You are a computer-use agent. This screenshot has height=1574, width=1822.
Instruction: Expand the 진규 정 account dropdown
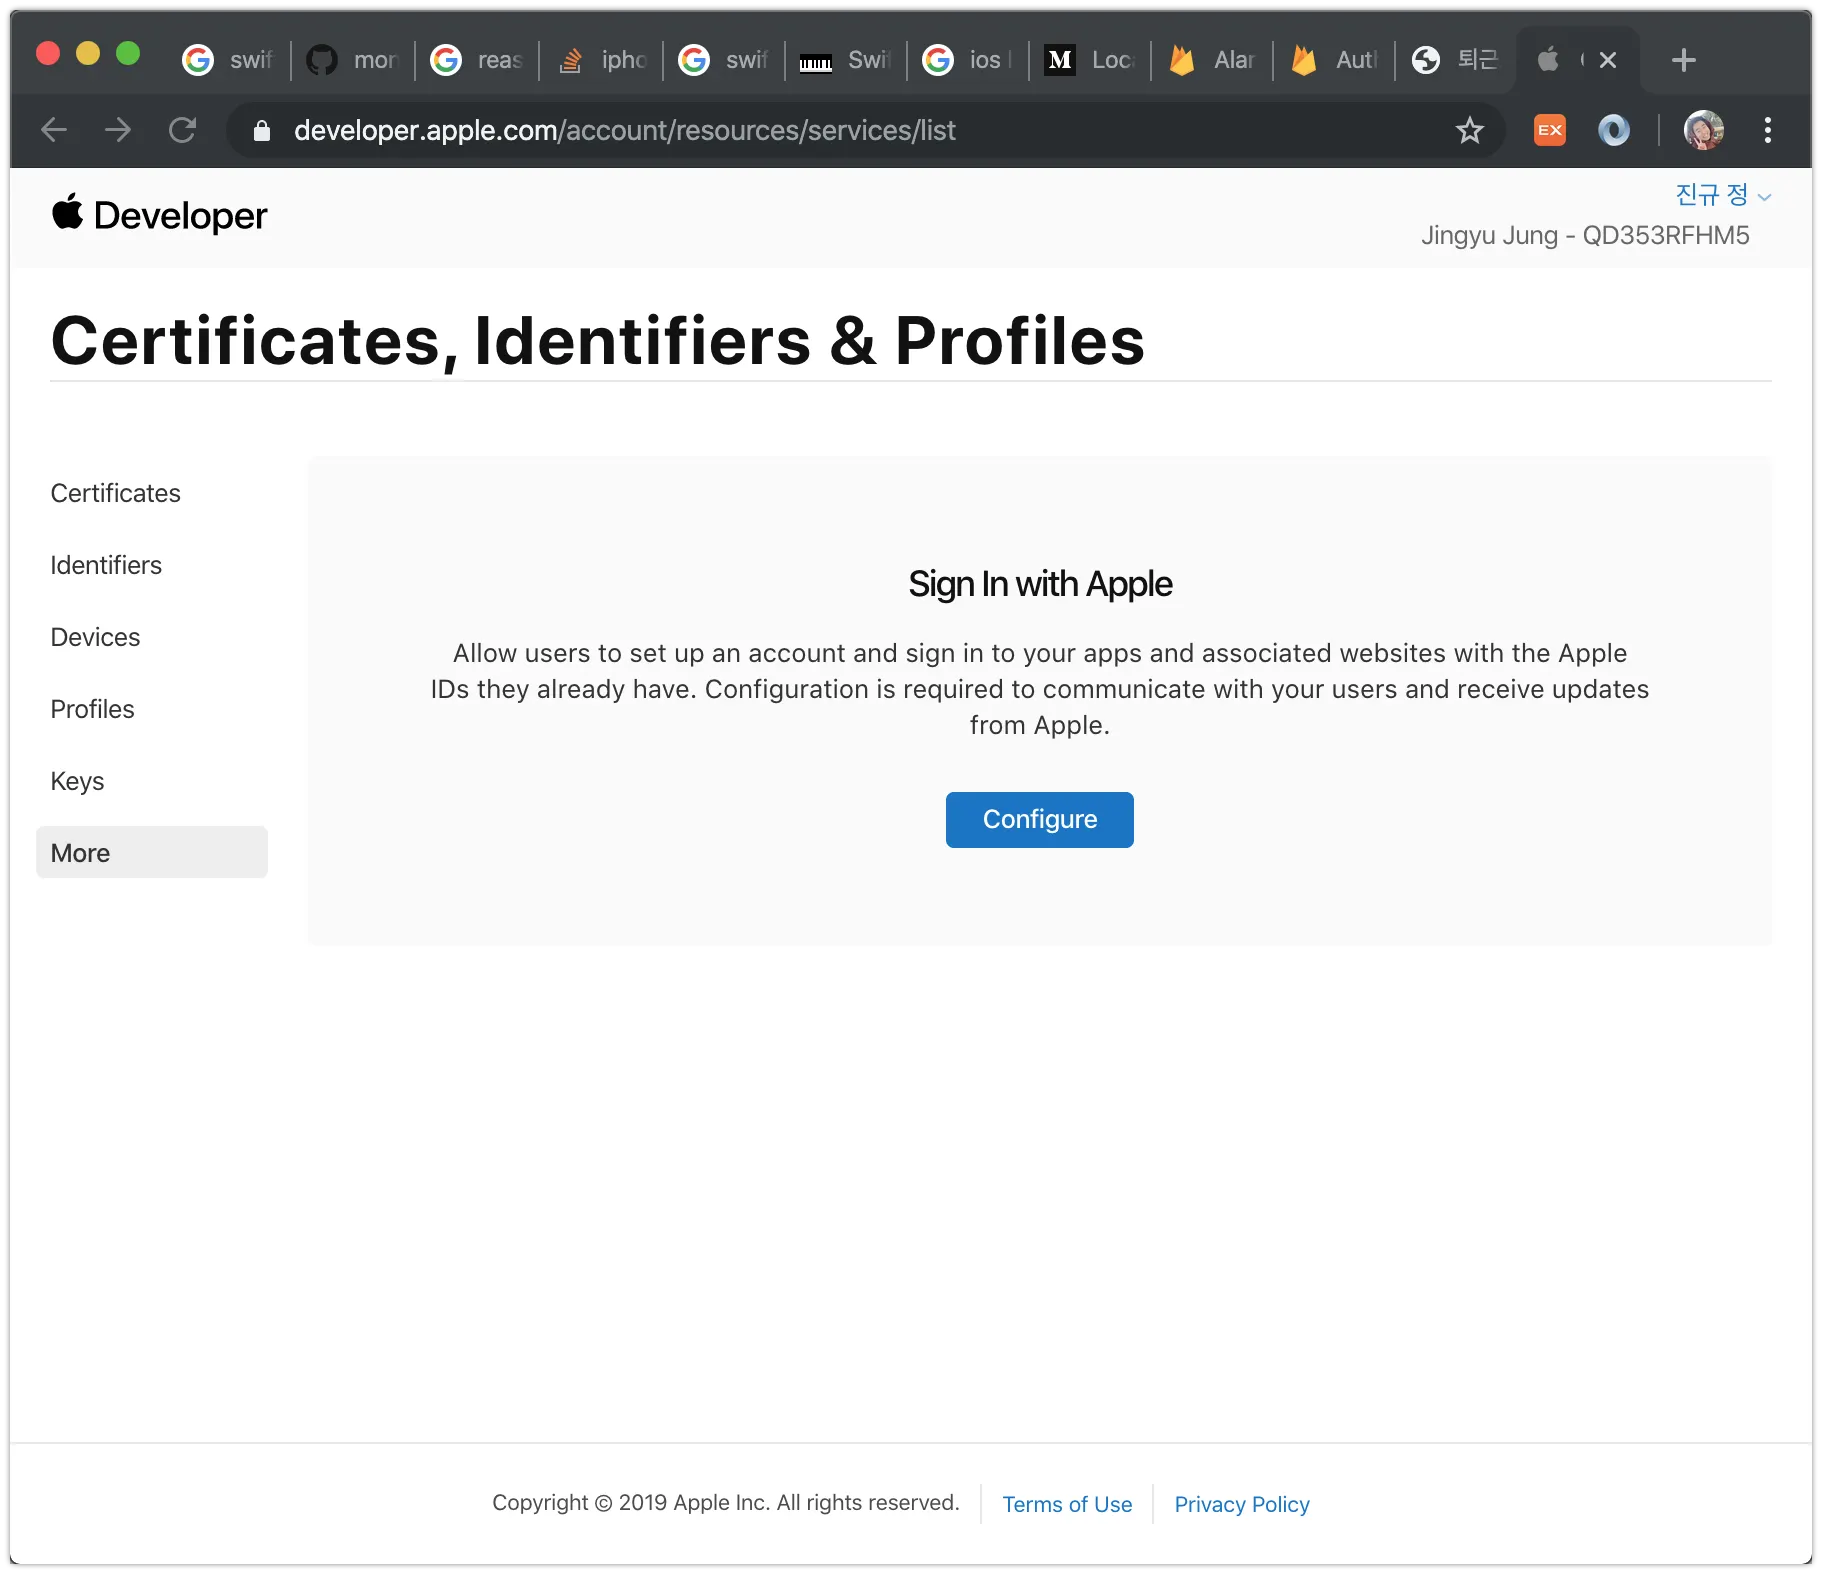pos(1722,195)
